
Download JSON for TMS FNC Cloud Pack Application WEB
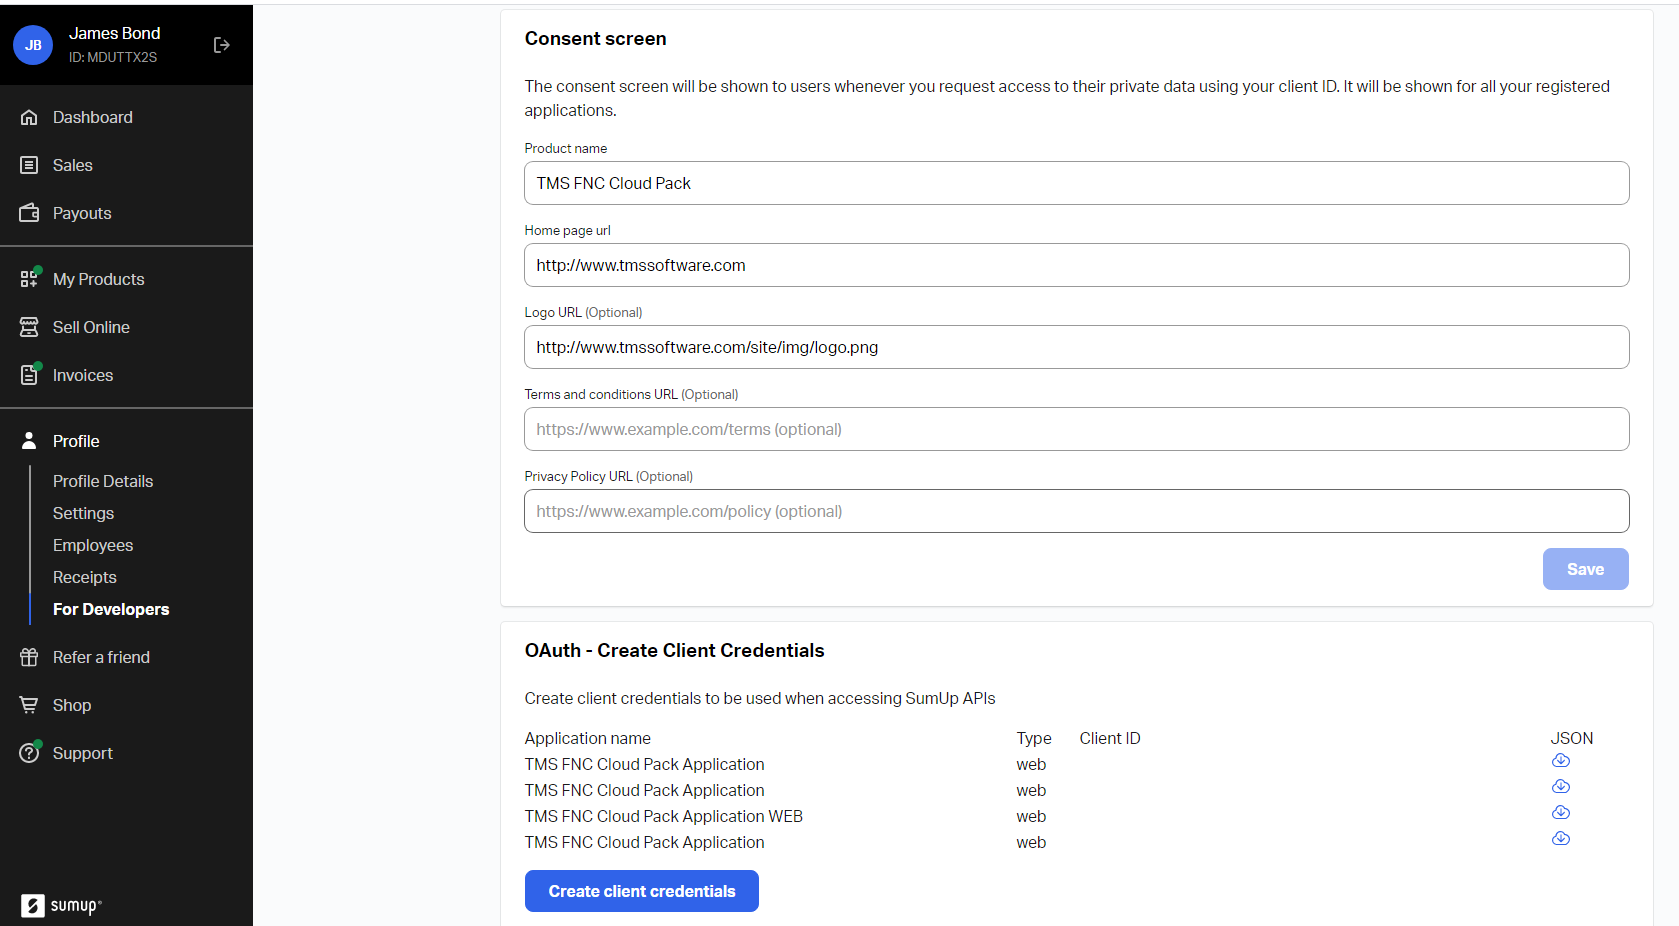coord(1560,813)
